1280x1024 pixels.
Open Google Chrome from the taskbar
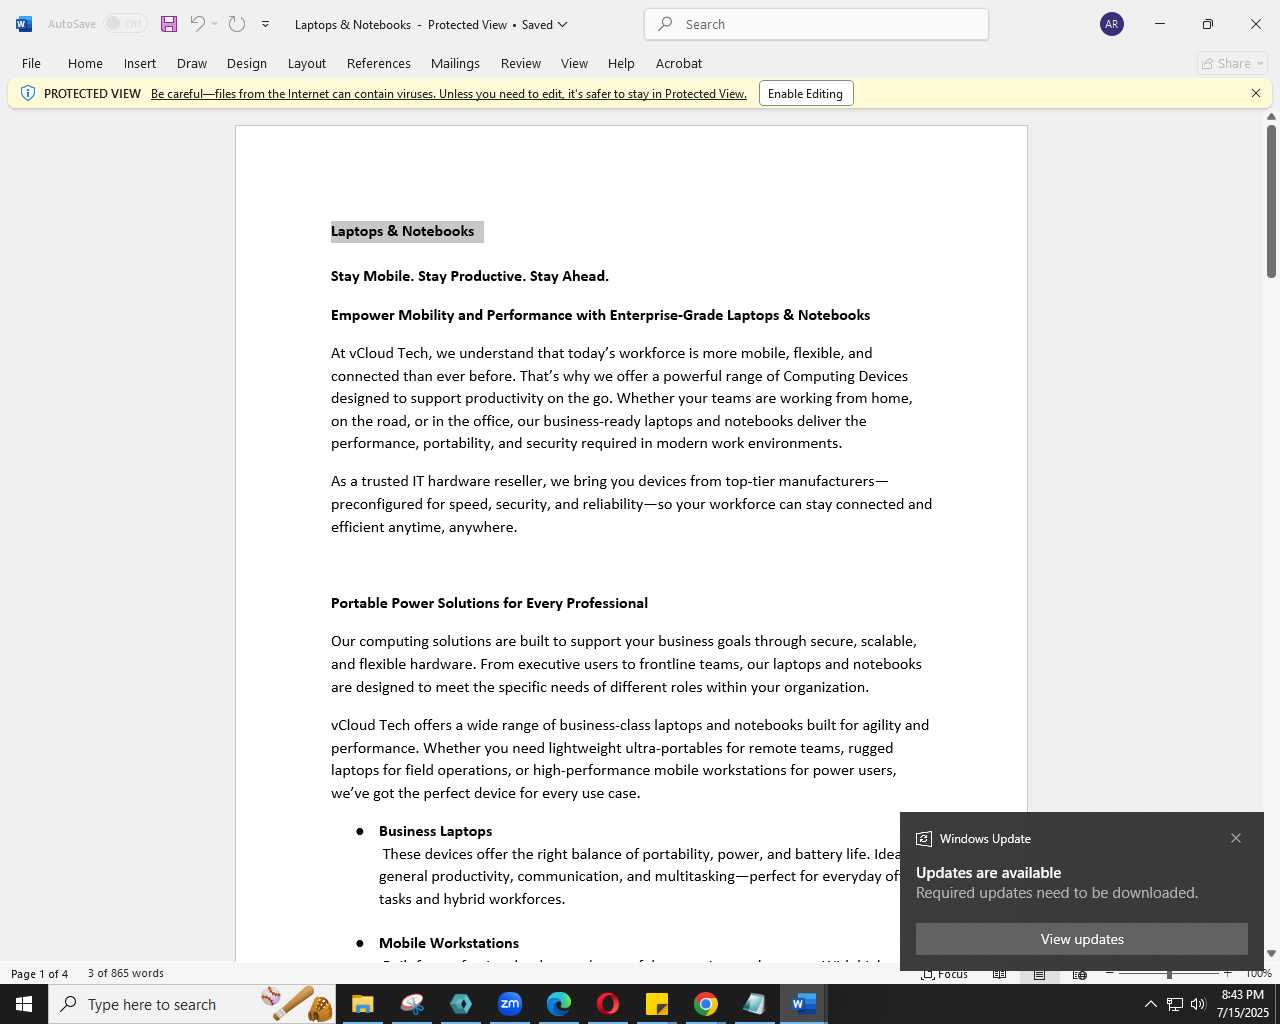pos(706,1004)
